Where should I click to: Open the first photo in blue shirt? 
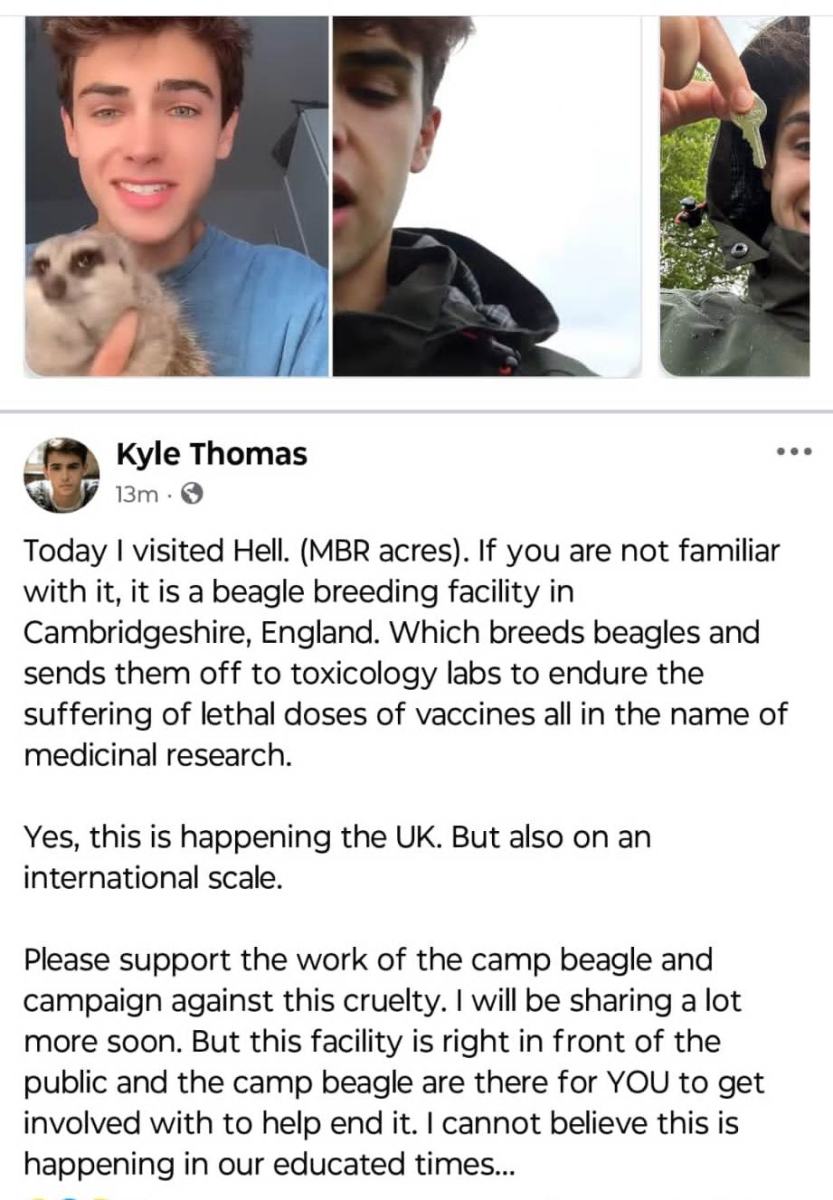pos(176,196)
